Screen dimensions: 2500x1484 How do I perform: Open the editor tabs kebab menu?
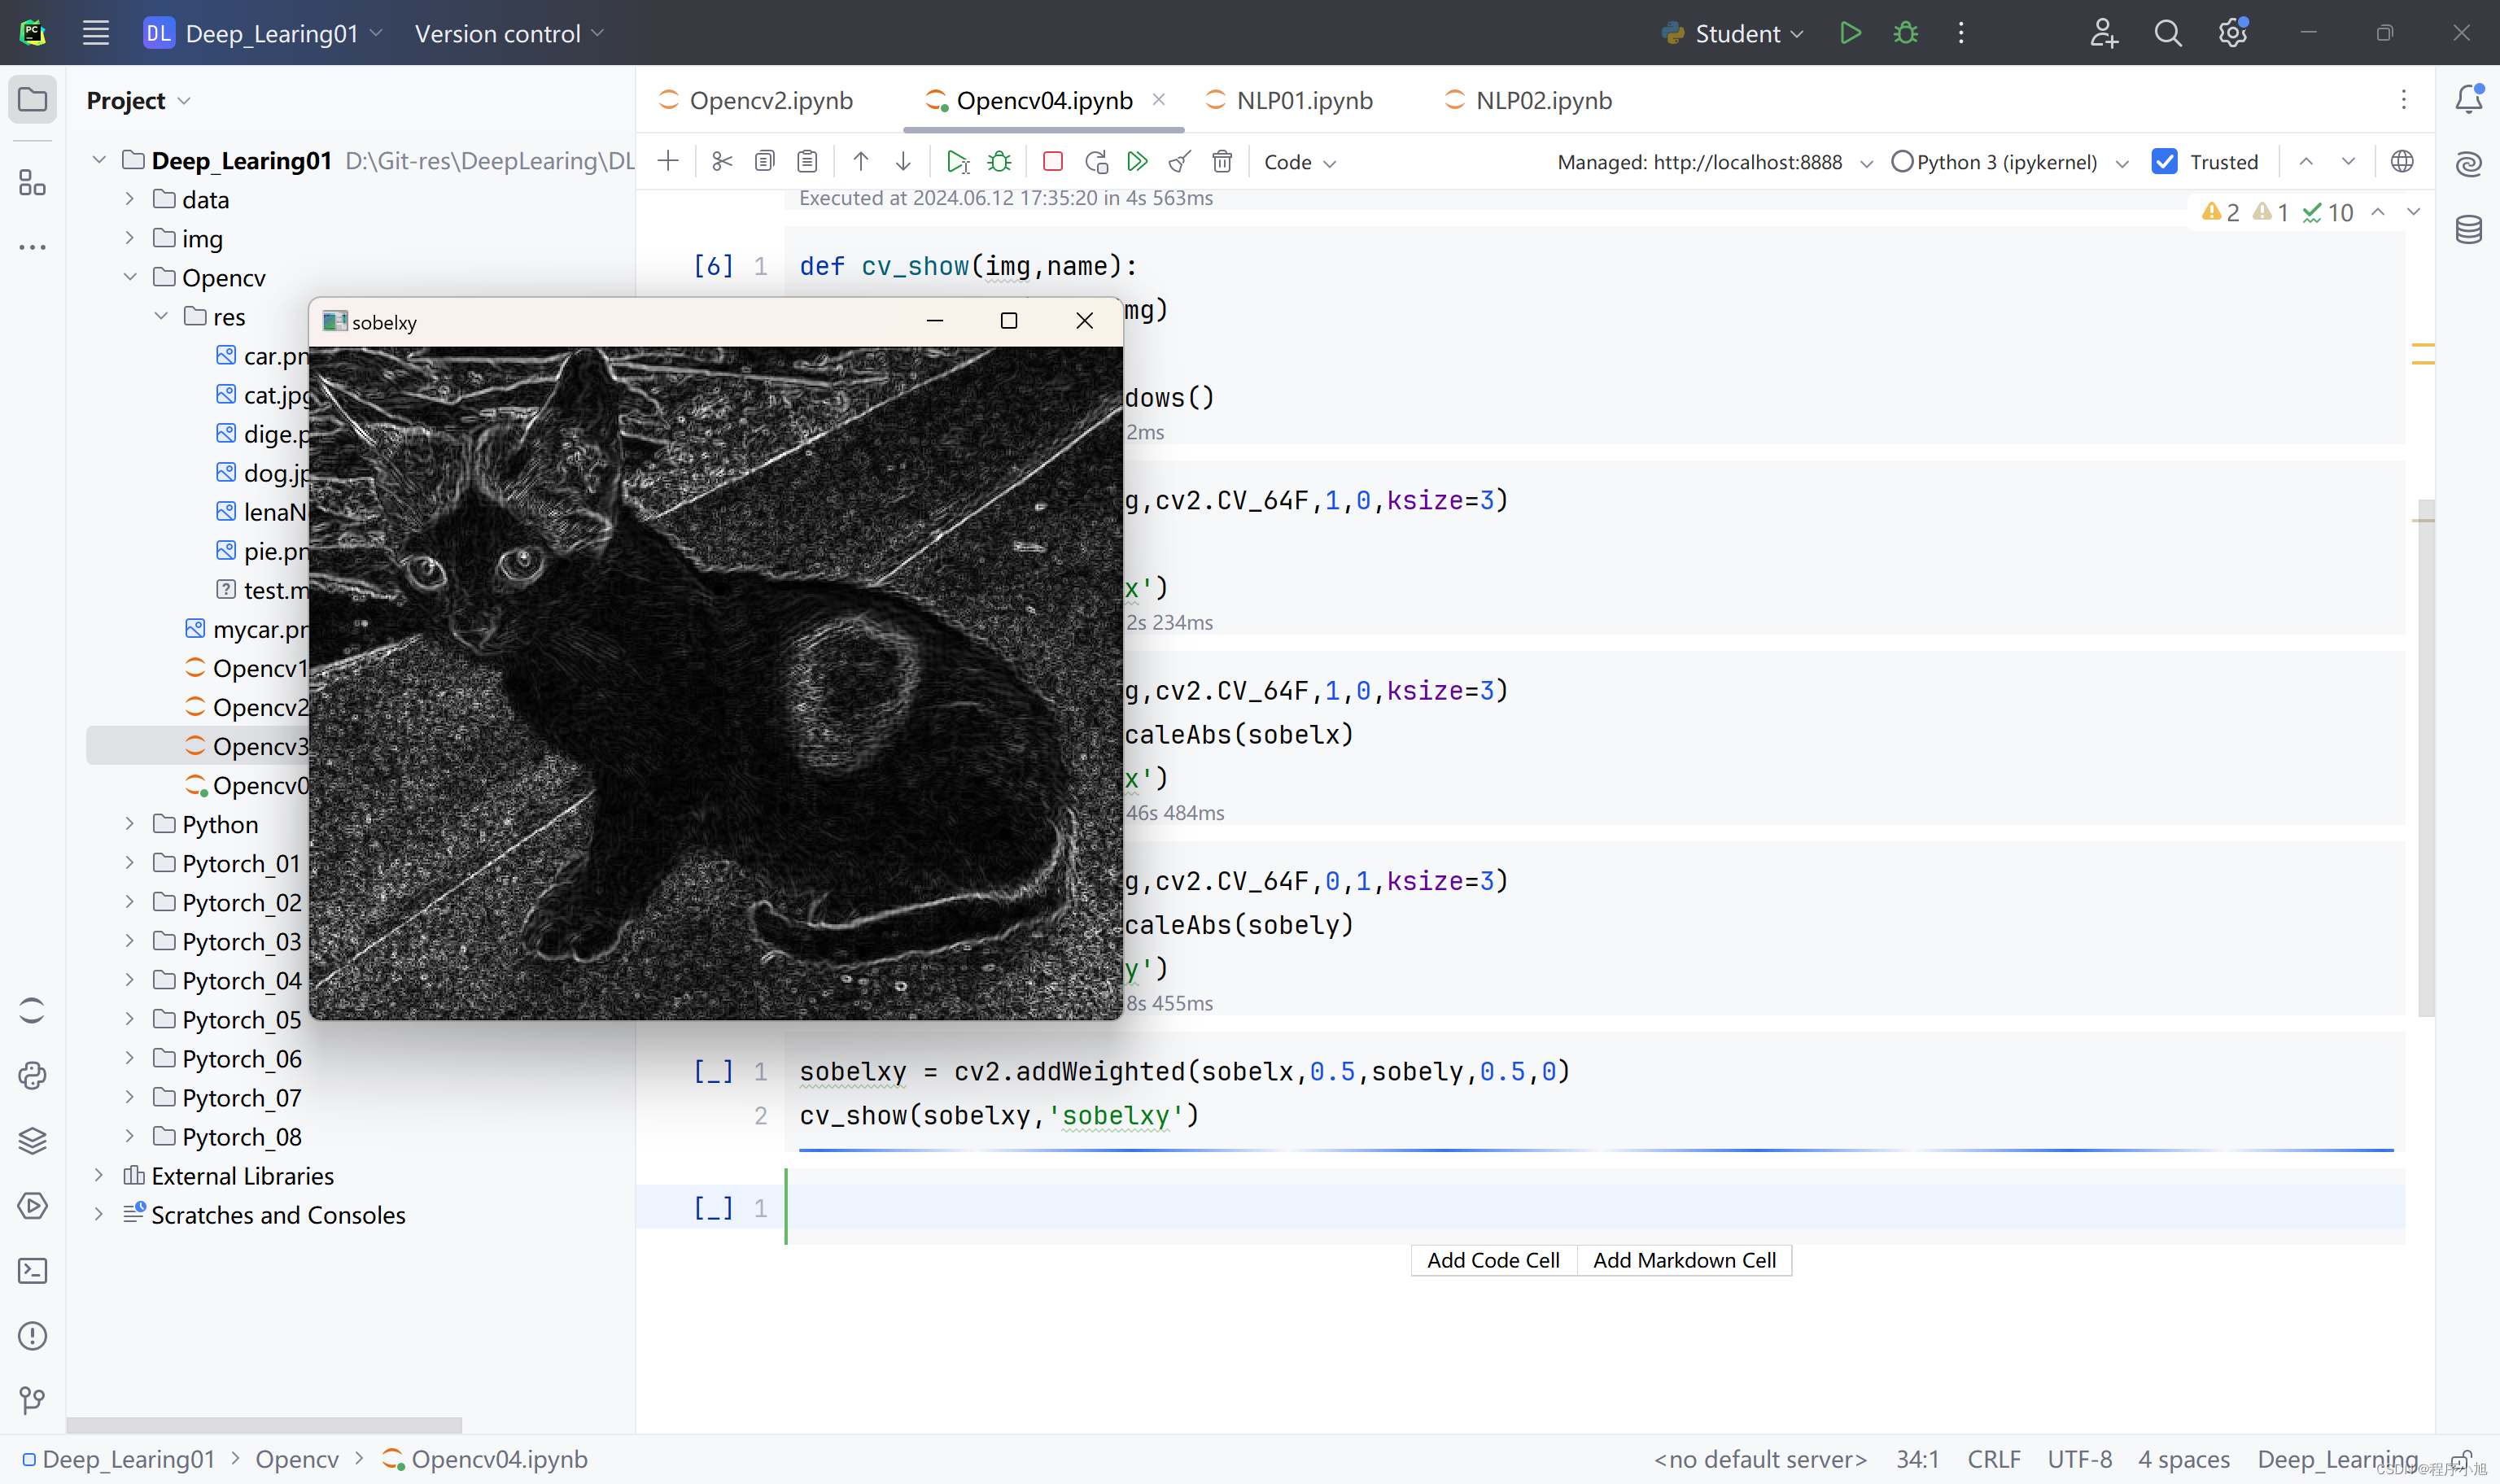[x=2404, y=99]
